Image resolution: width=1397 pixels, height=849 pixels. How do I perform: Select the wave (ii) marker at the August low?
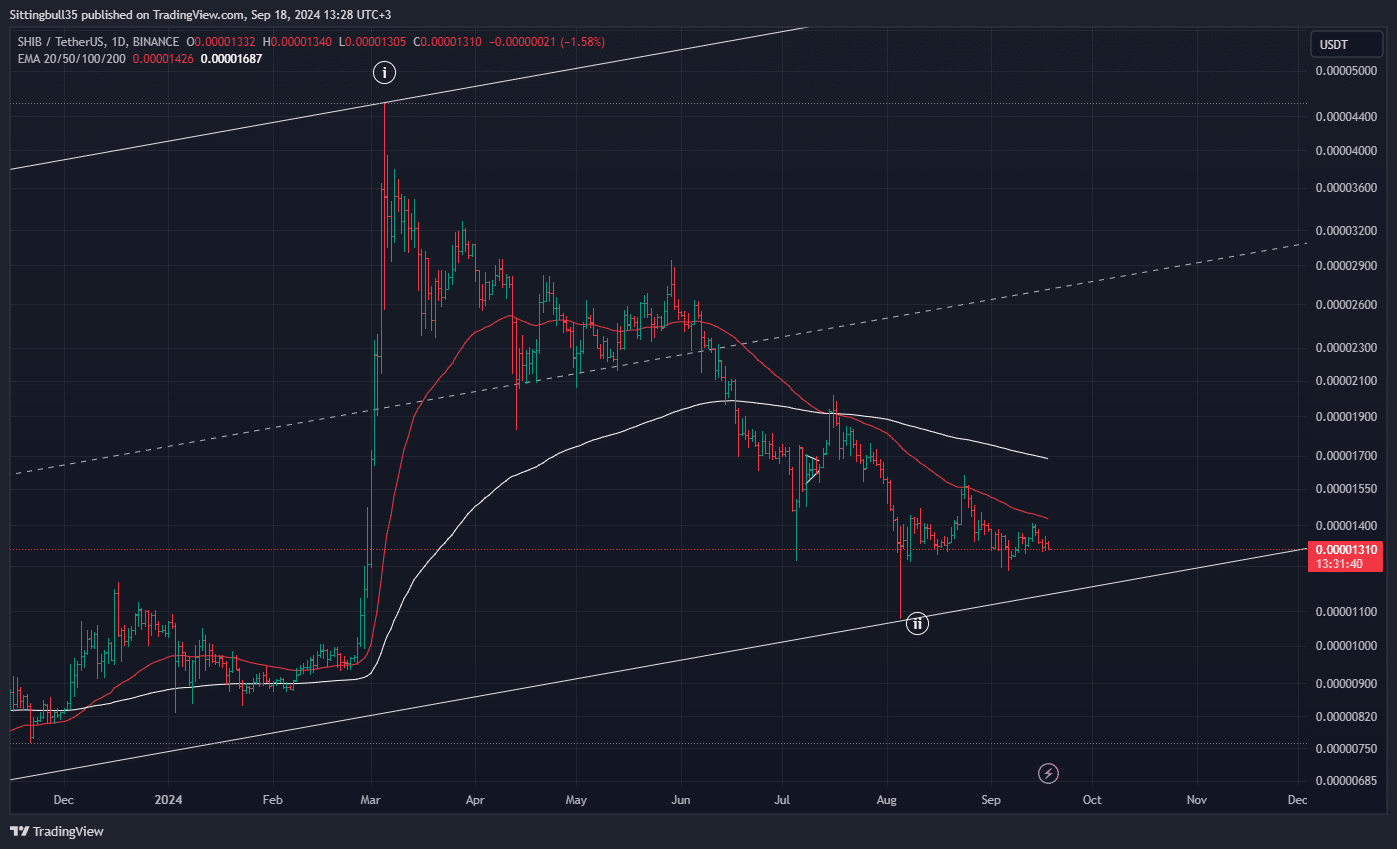[x=917, y=624]
